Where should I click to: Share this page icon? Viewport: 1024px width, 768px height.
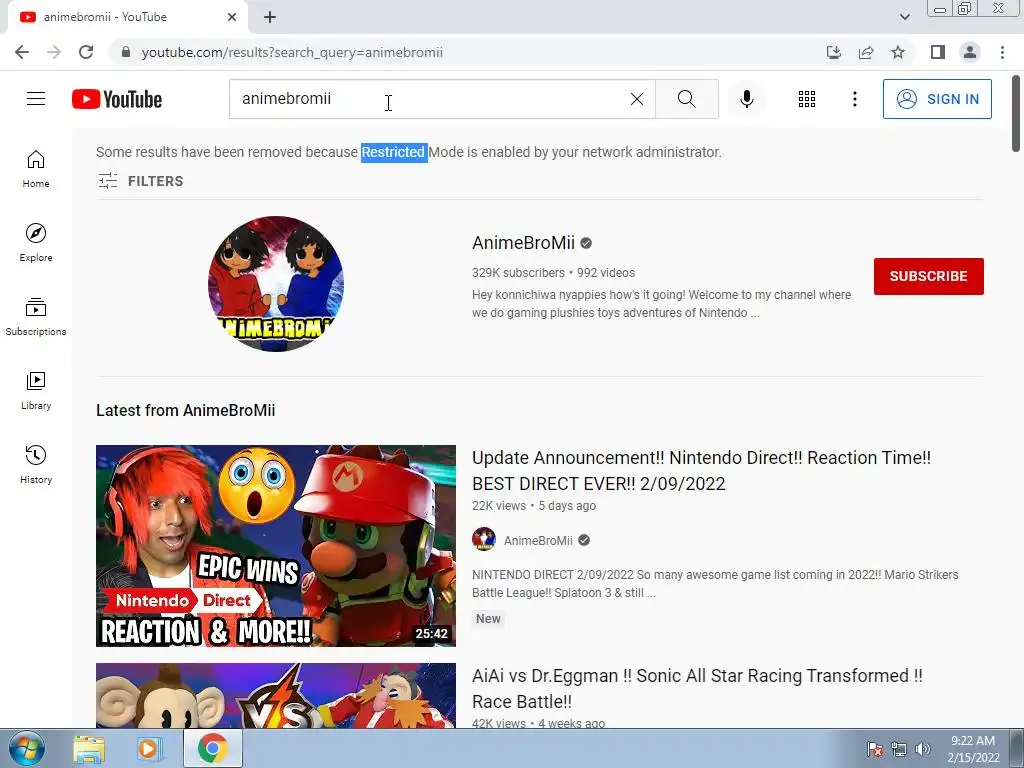(x=866, y=52)
